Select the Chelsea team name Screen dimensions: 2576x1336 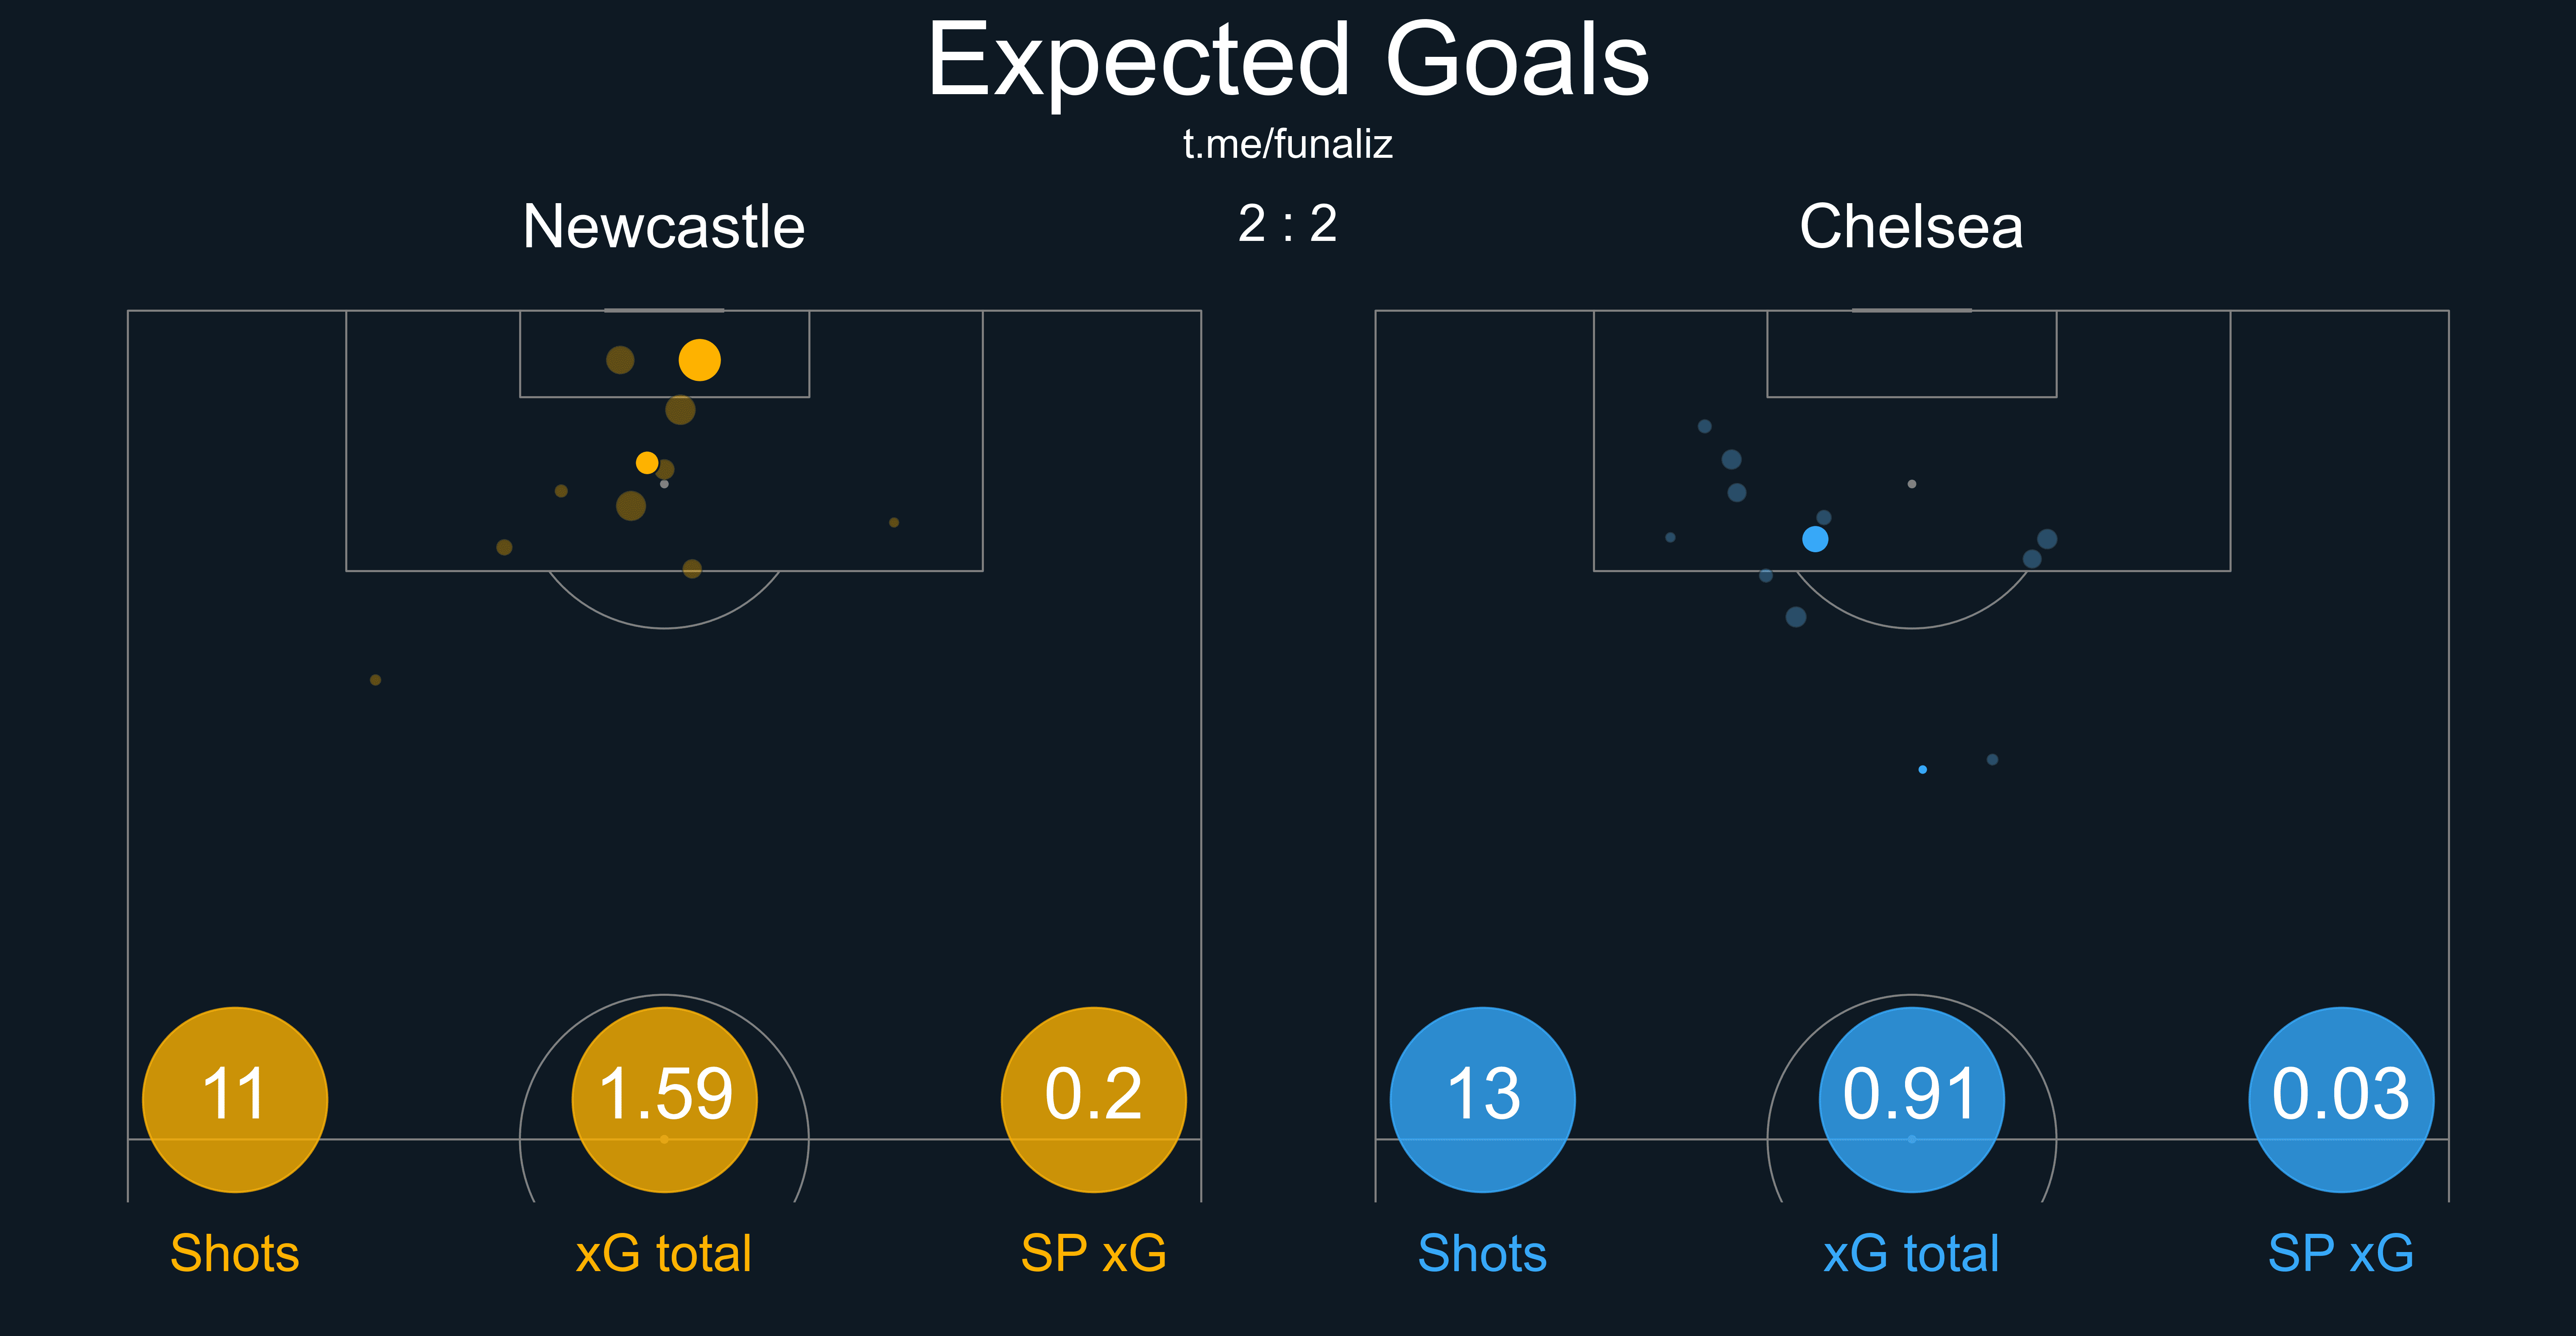click(1910, 227)
